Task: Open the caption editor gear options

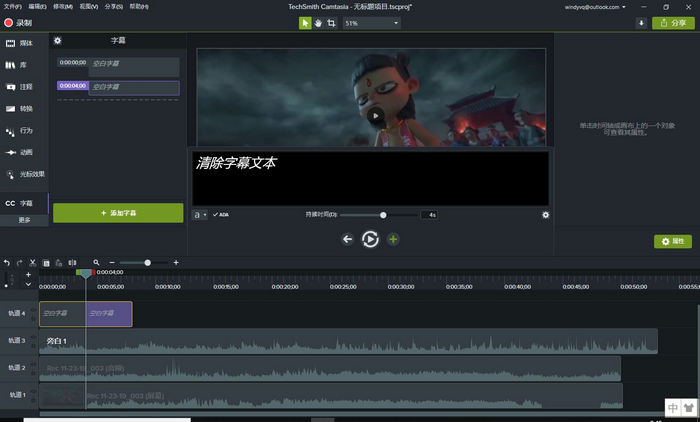Action: tap(546, 215)
